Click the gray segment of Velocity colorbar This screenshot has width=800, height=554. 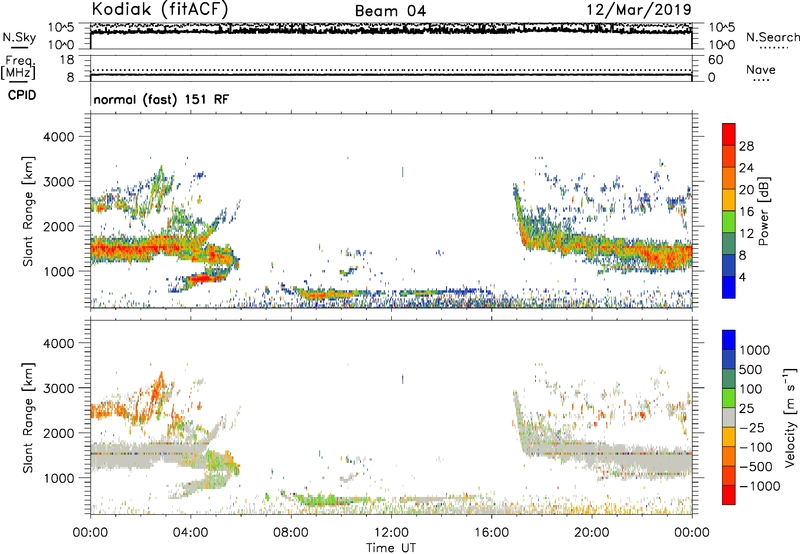point(729,417)
